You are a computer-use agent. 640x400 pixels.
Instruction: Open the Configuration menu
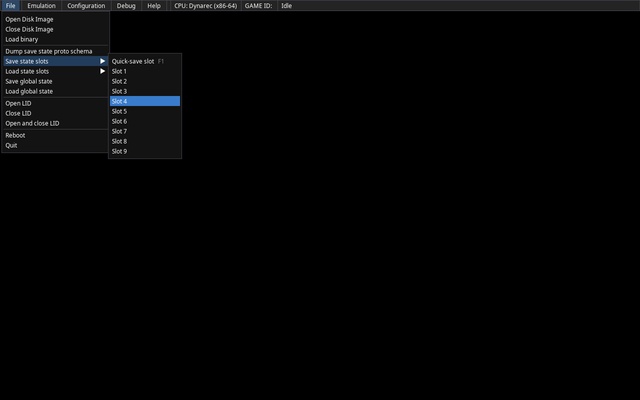point(86,6)
